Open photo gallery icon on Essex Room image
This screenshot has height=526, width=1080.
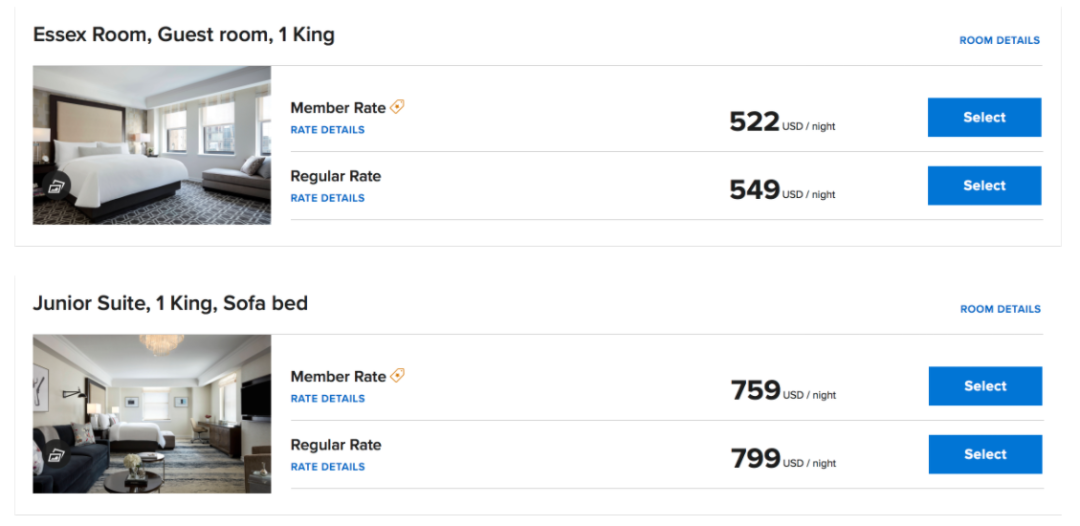pyautogui.click(x=56, y=185)
